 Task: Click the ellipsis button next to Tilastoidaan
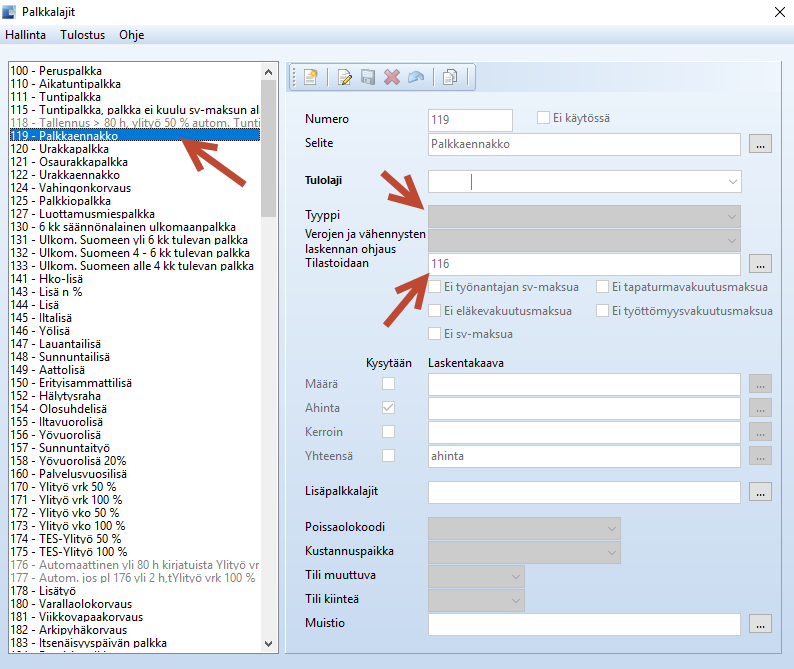point(760,264)
